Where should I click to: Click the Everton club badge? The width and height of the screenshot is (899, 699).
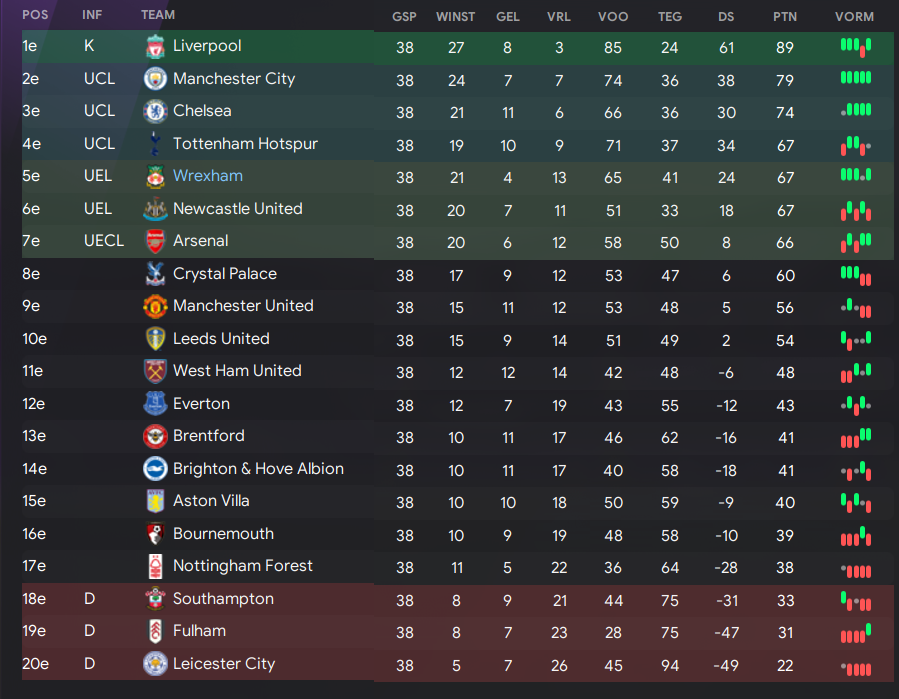tap(155, 404)
